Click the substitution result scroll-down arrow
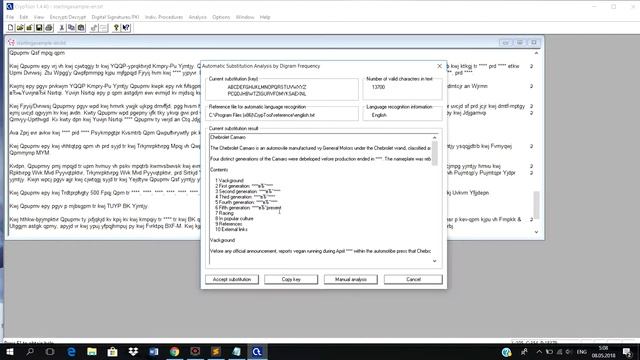This screenshot has height=360, width=640. (435, 261)
